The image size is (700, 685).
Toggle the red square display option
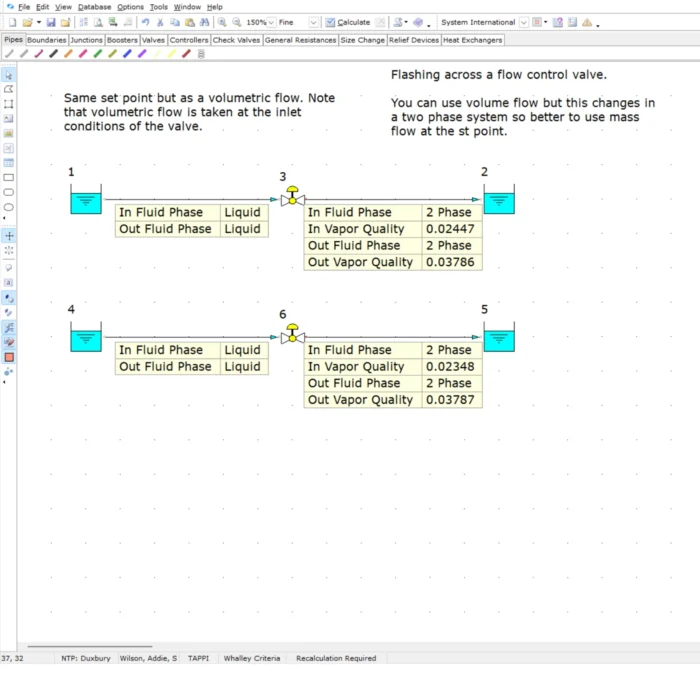coord(9,357)
